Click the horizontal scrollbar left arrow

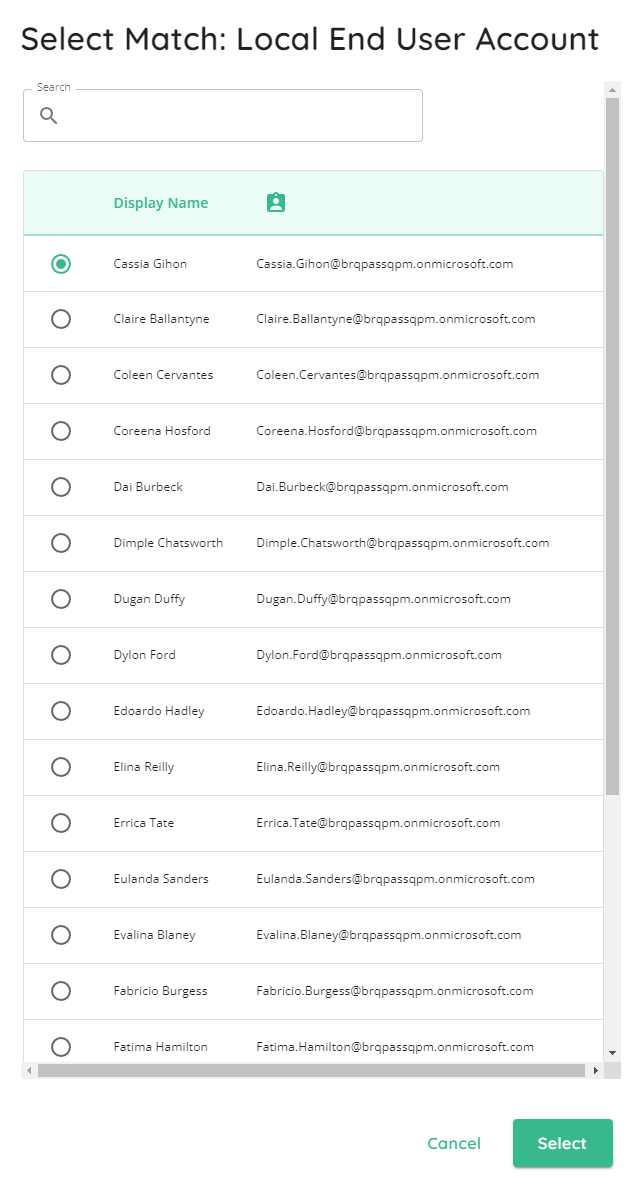tap(29, 1070)
